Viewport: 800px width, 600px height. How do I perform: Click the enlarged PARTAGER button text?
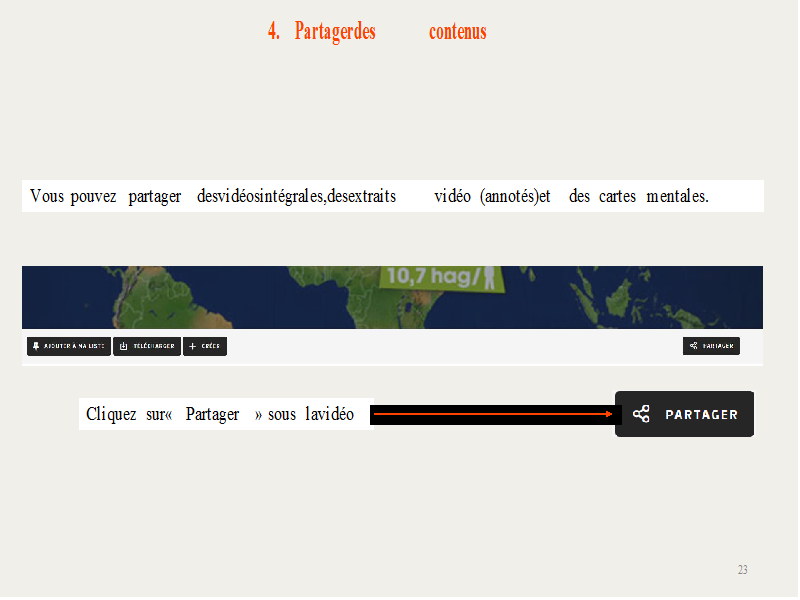(701, 414)
